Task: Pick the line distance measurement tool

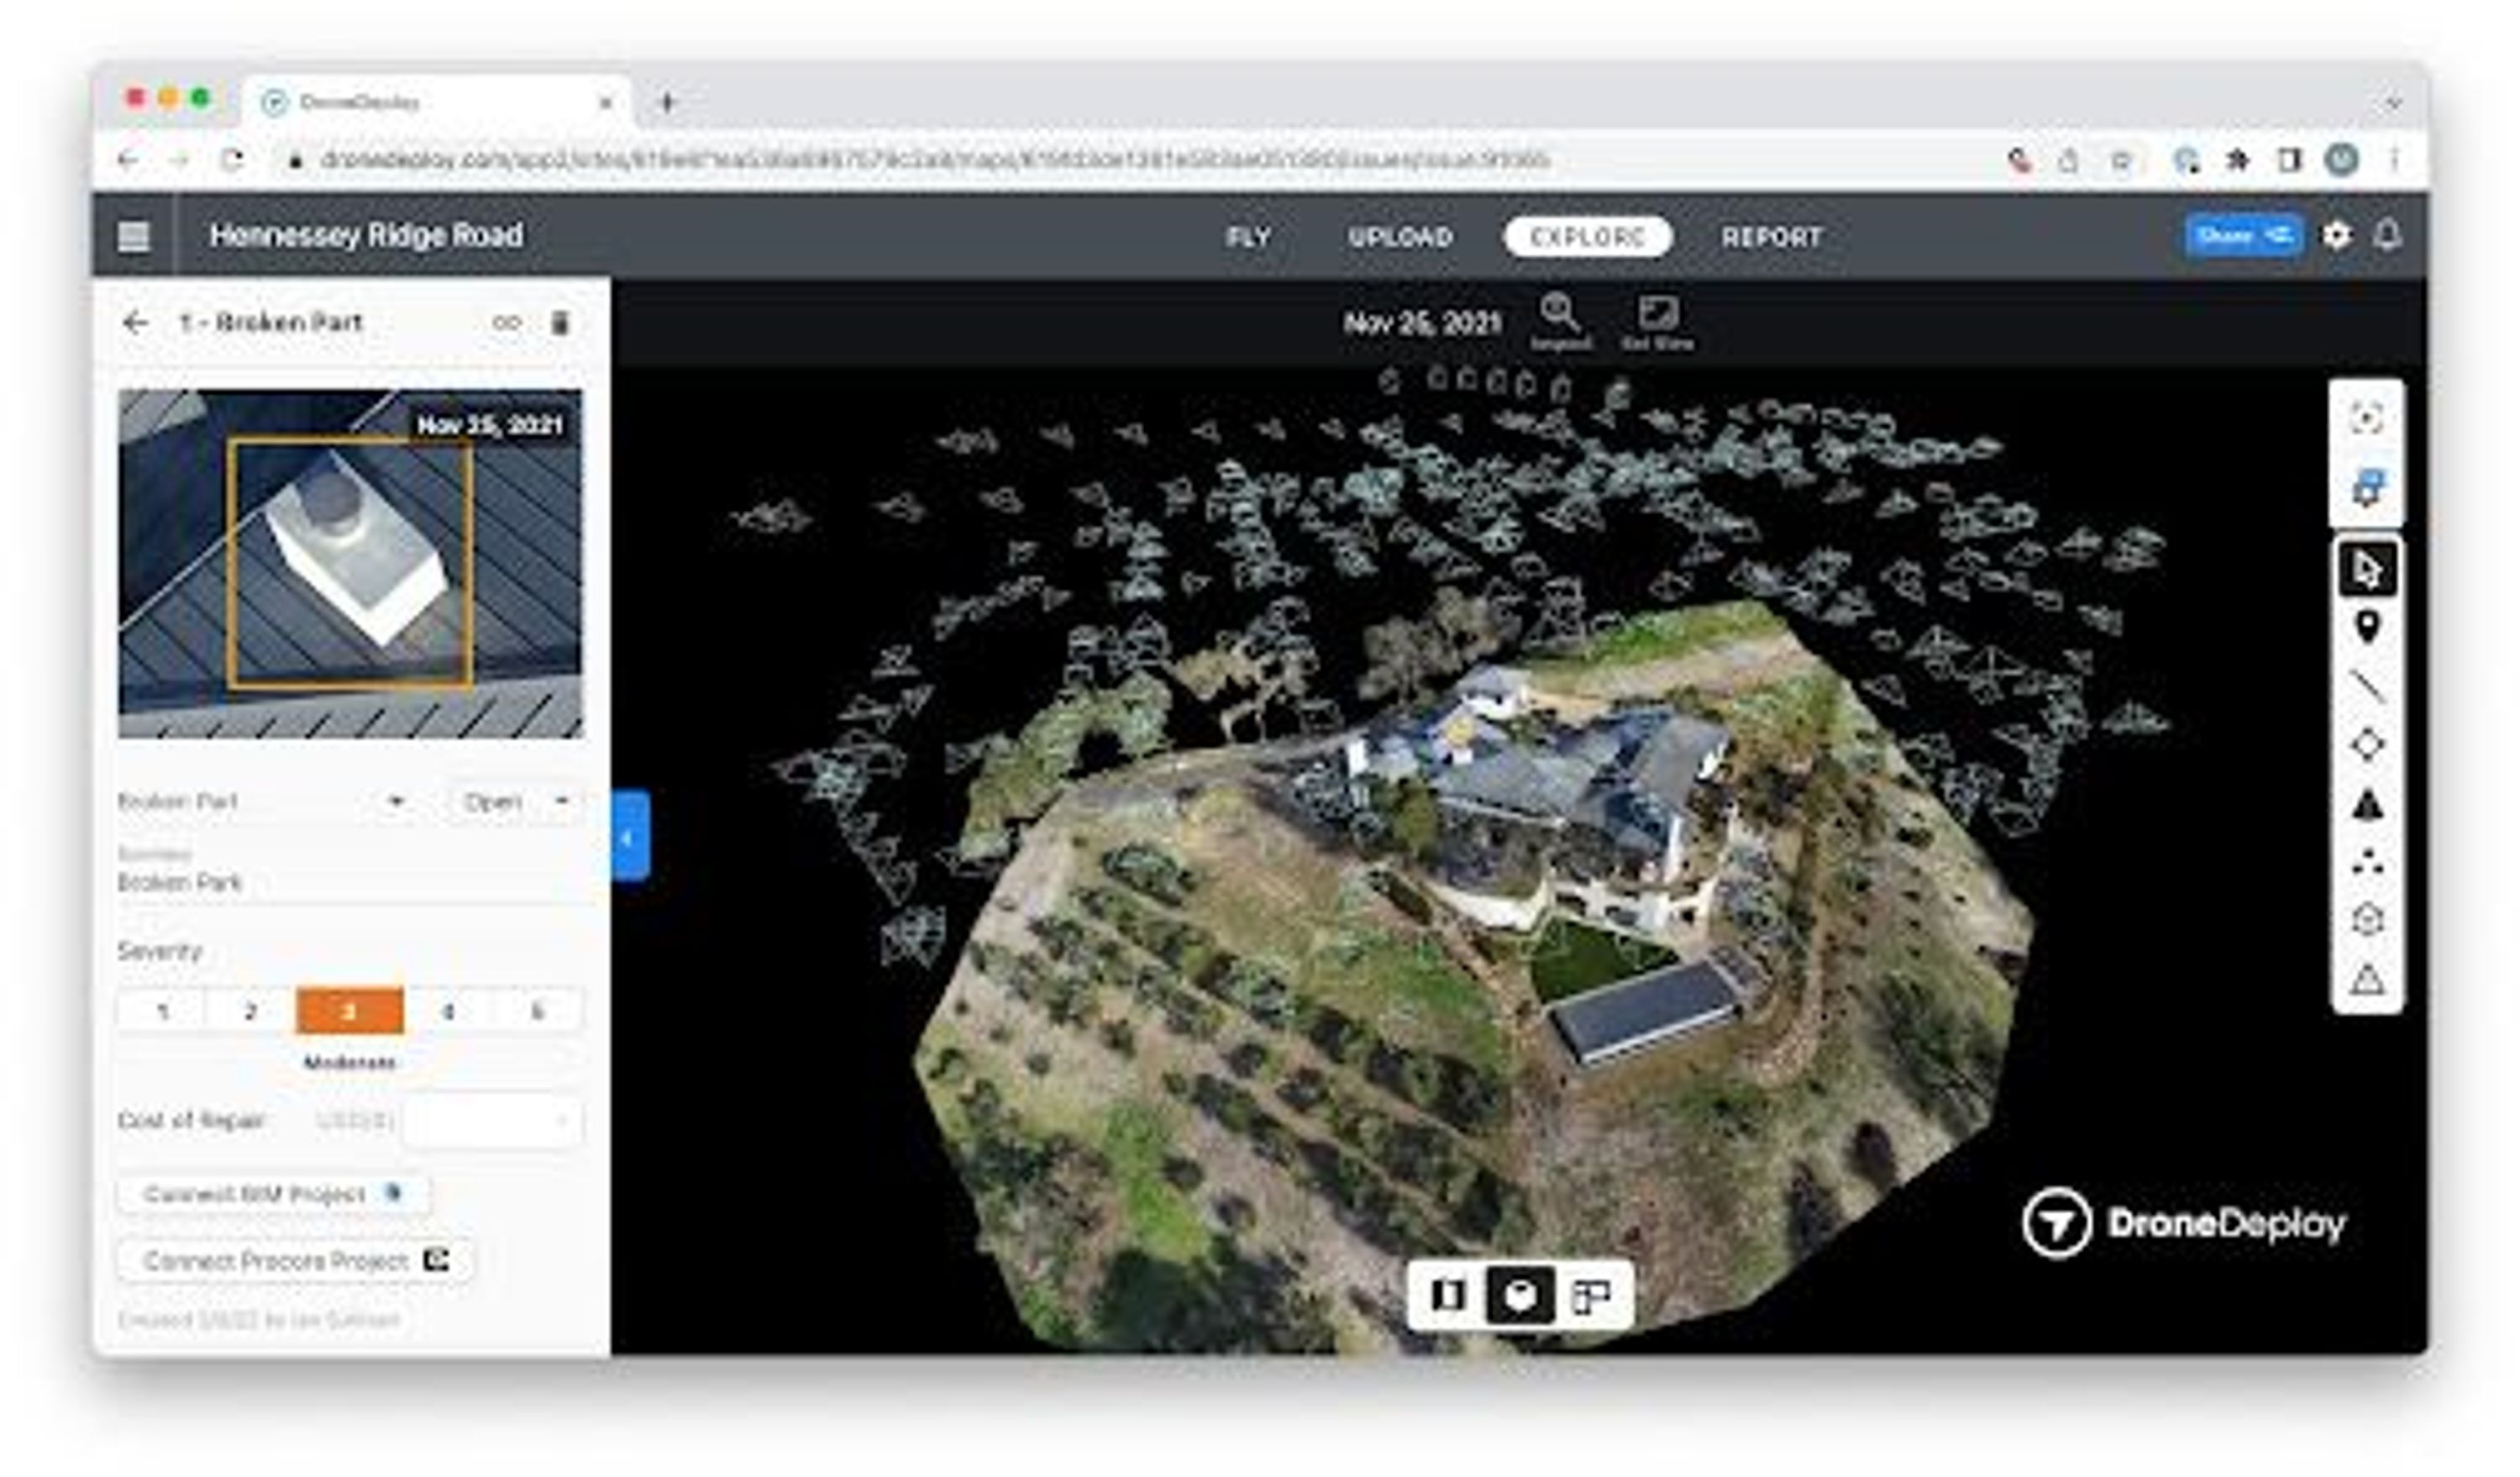Action: click(x=2366, y=686)
